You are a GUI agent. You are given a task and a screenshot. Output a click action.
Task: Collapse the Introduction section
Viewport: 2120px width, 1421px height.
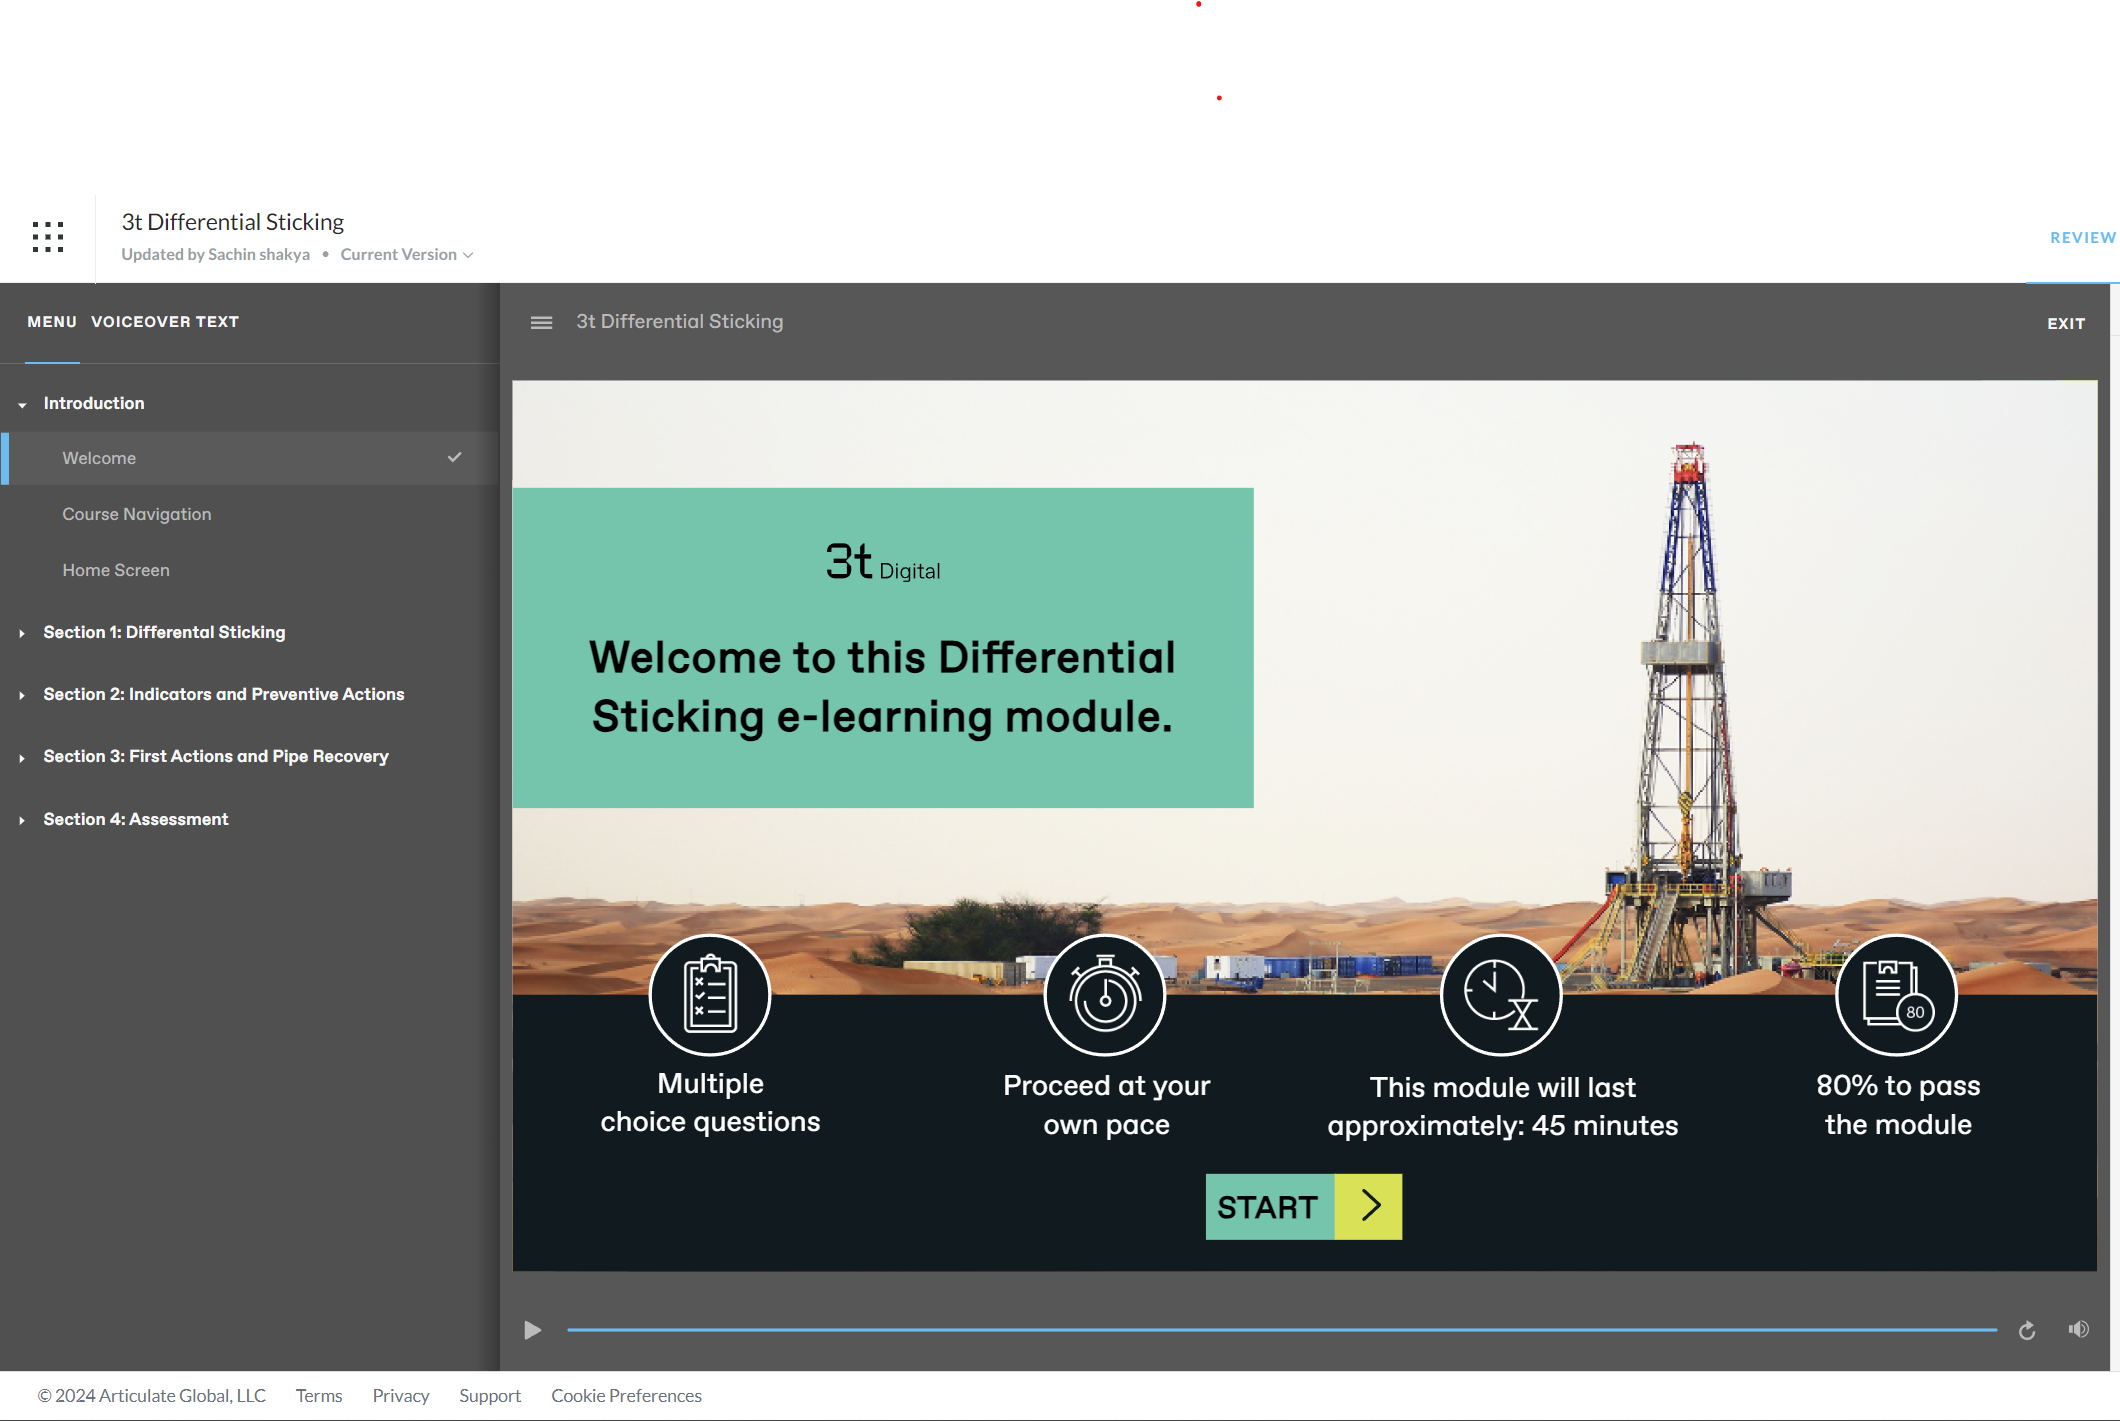coord(22,404)
